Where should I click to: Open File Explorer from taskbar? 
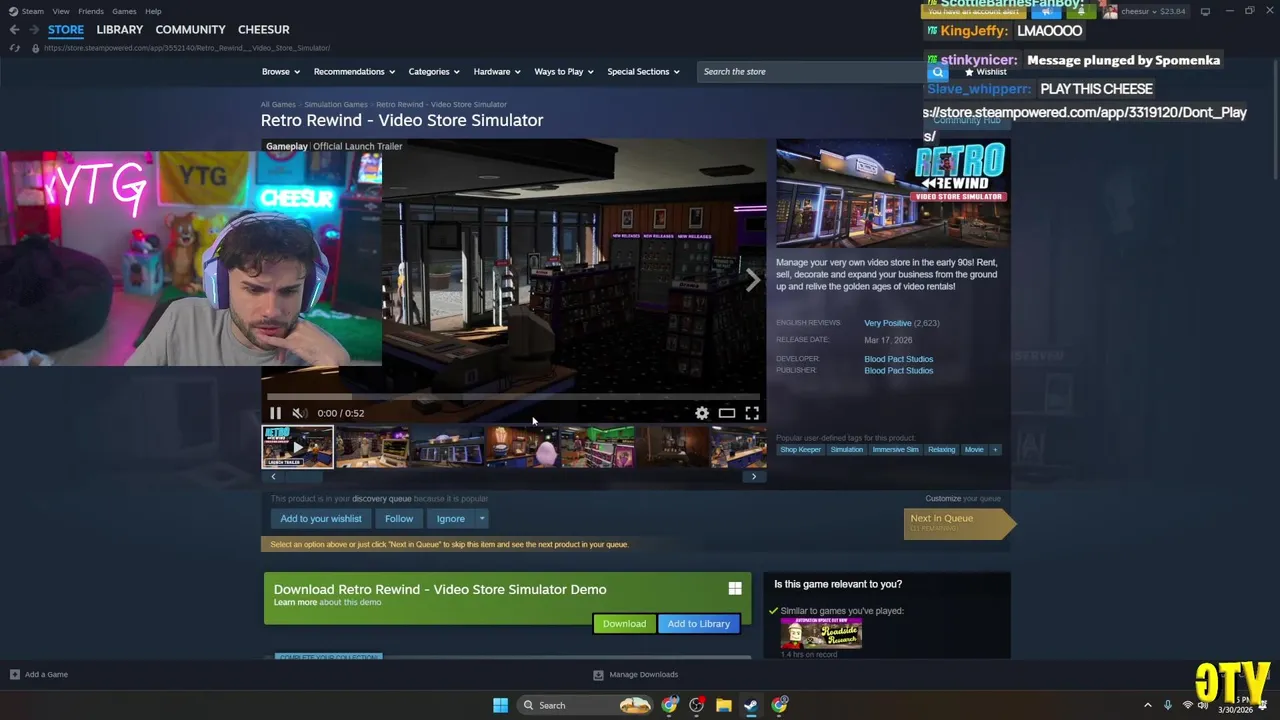click(723, 705)
